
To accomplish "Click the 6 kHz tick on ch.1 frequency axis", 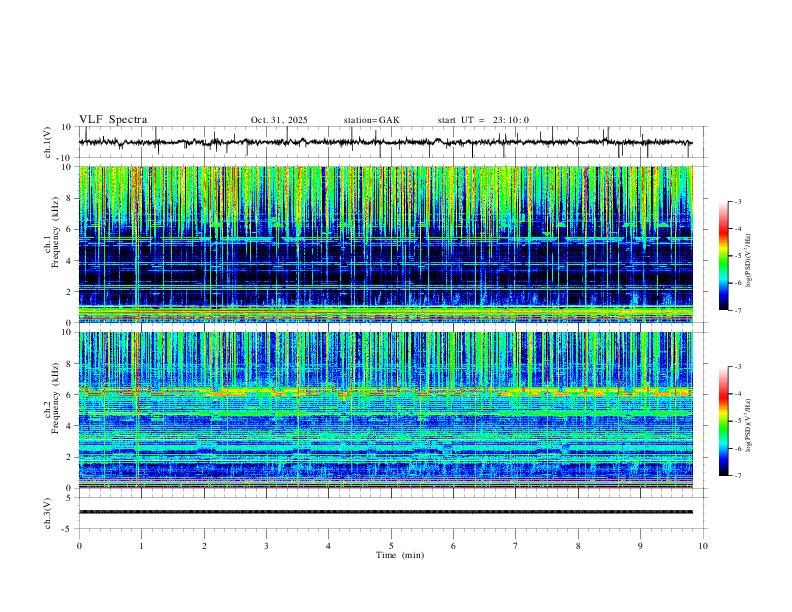I will 69,229.
